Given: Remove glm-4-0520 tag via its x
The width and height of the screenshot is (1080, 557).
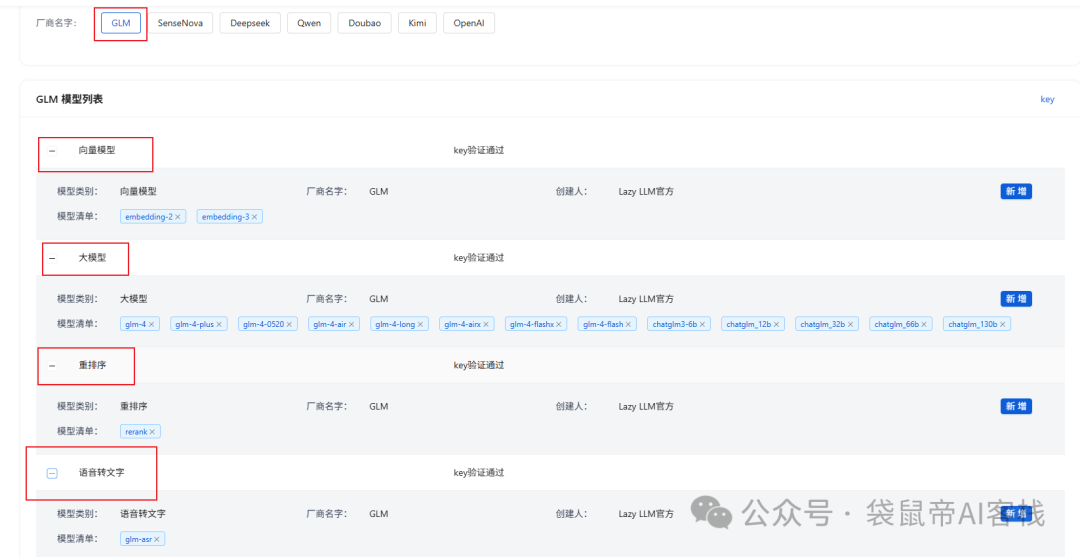Looking at the screenshot, I should pyautogui.click(x=289, y=324).
